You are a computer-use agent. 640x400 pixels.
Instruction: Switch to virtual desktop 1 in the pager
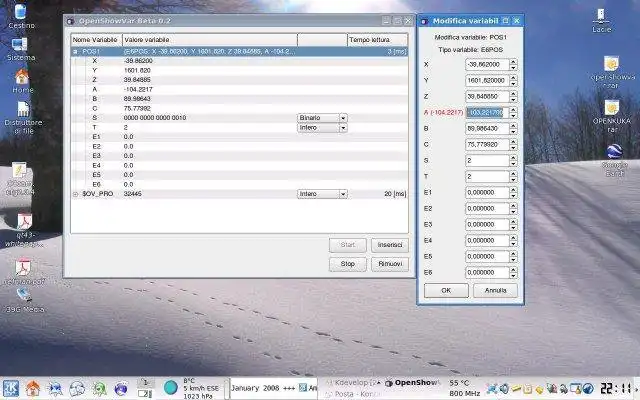point(145,383)
